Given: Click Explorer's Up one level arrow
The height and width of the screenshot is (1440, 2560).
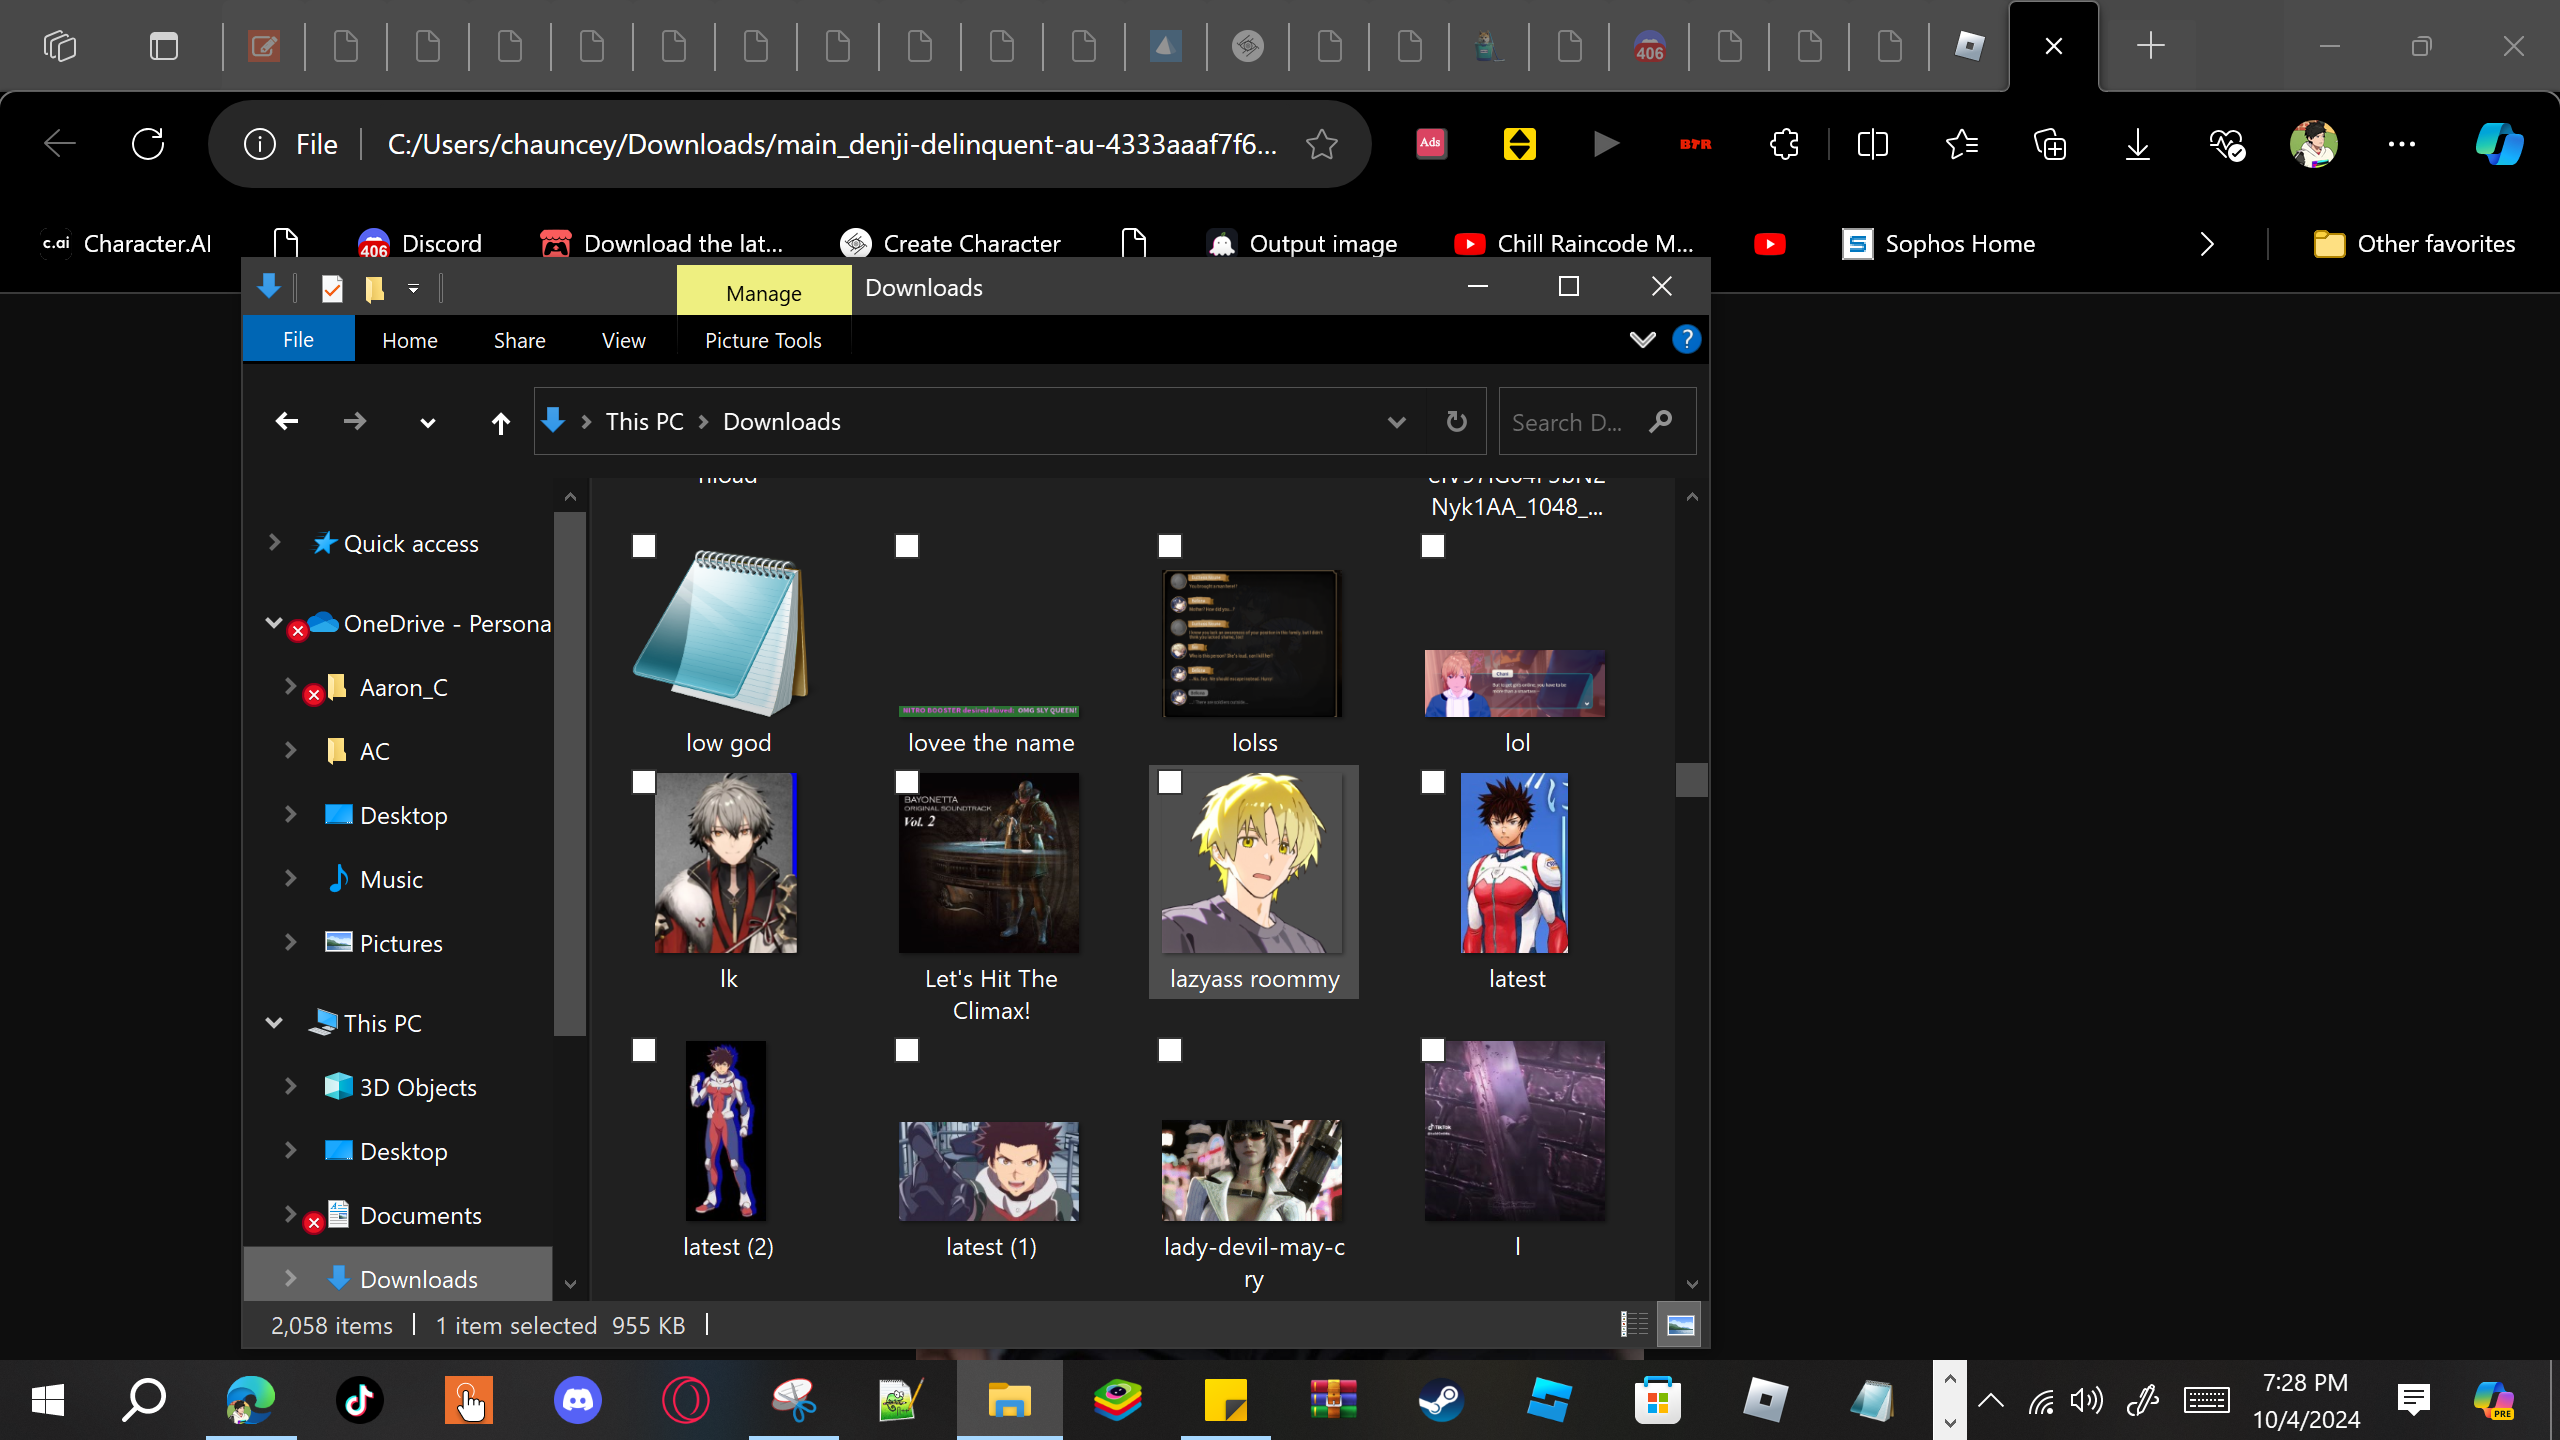Looking at the screenshot, I should click(x=501, y=423).
